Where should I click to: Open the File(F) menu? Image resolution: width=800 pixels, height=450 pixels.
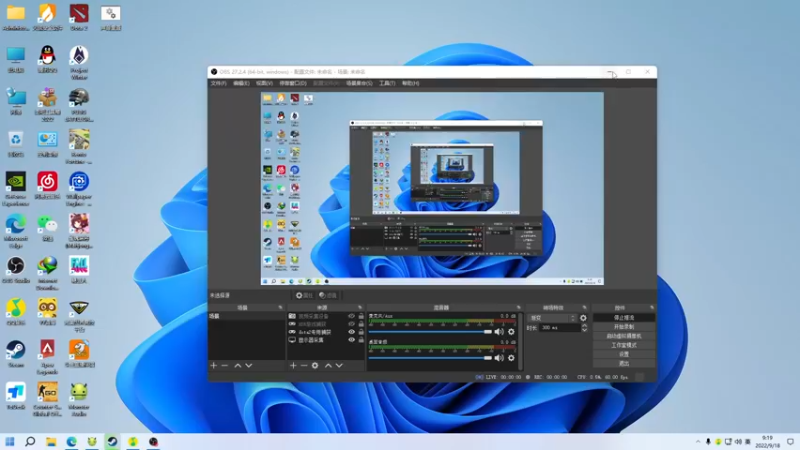218,83
